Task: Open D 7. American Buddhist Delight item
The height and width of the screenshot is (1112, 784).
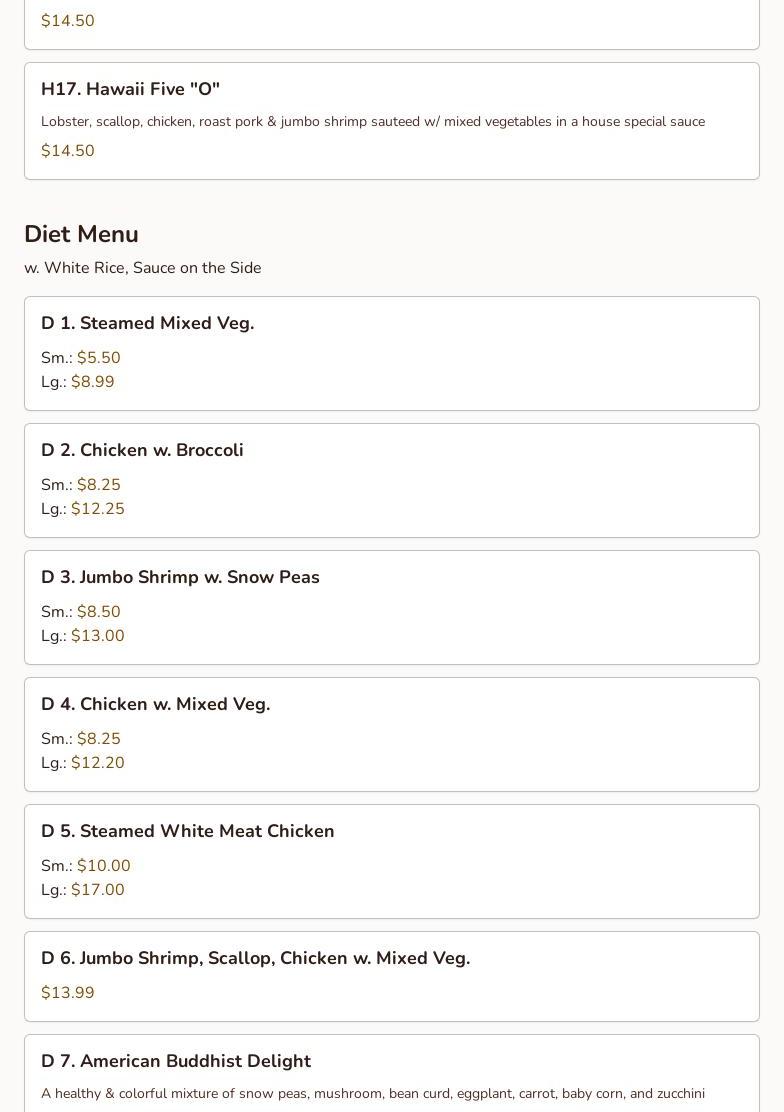Action: click(x=392, y=1073)
